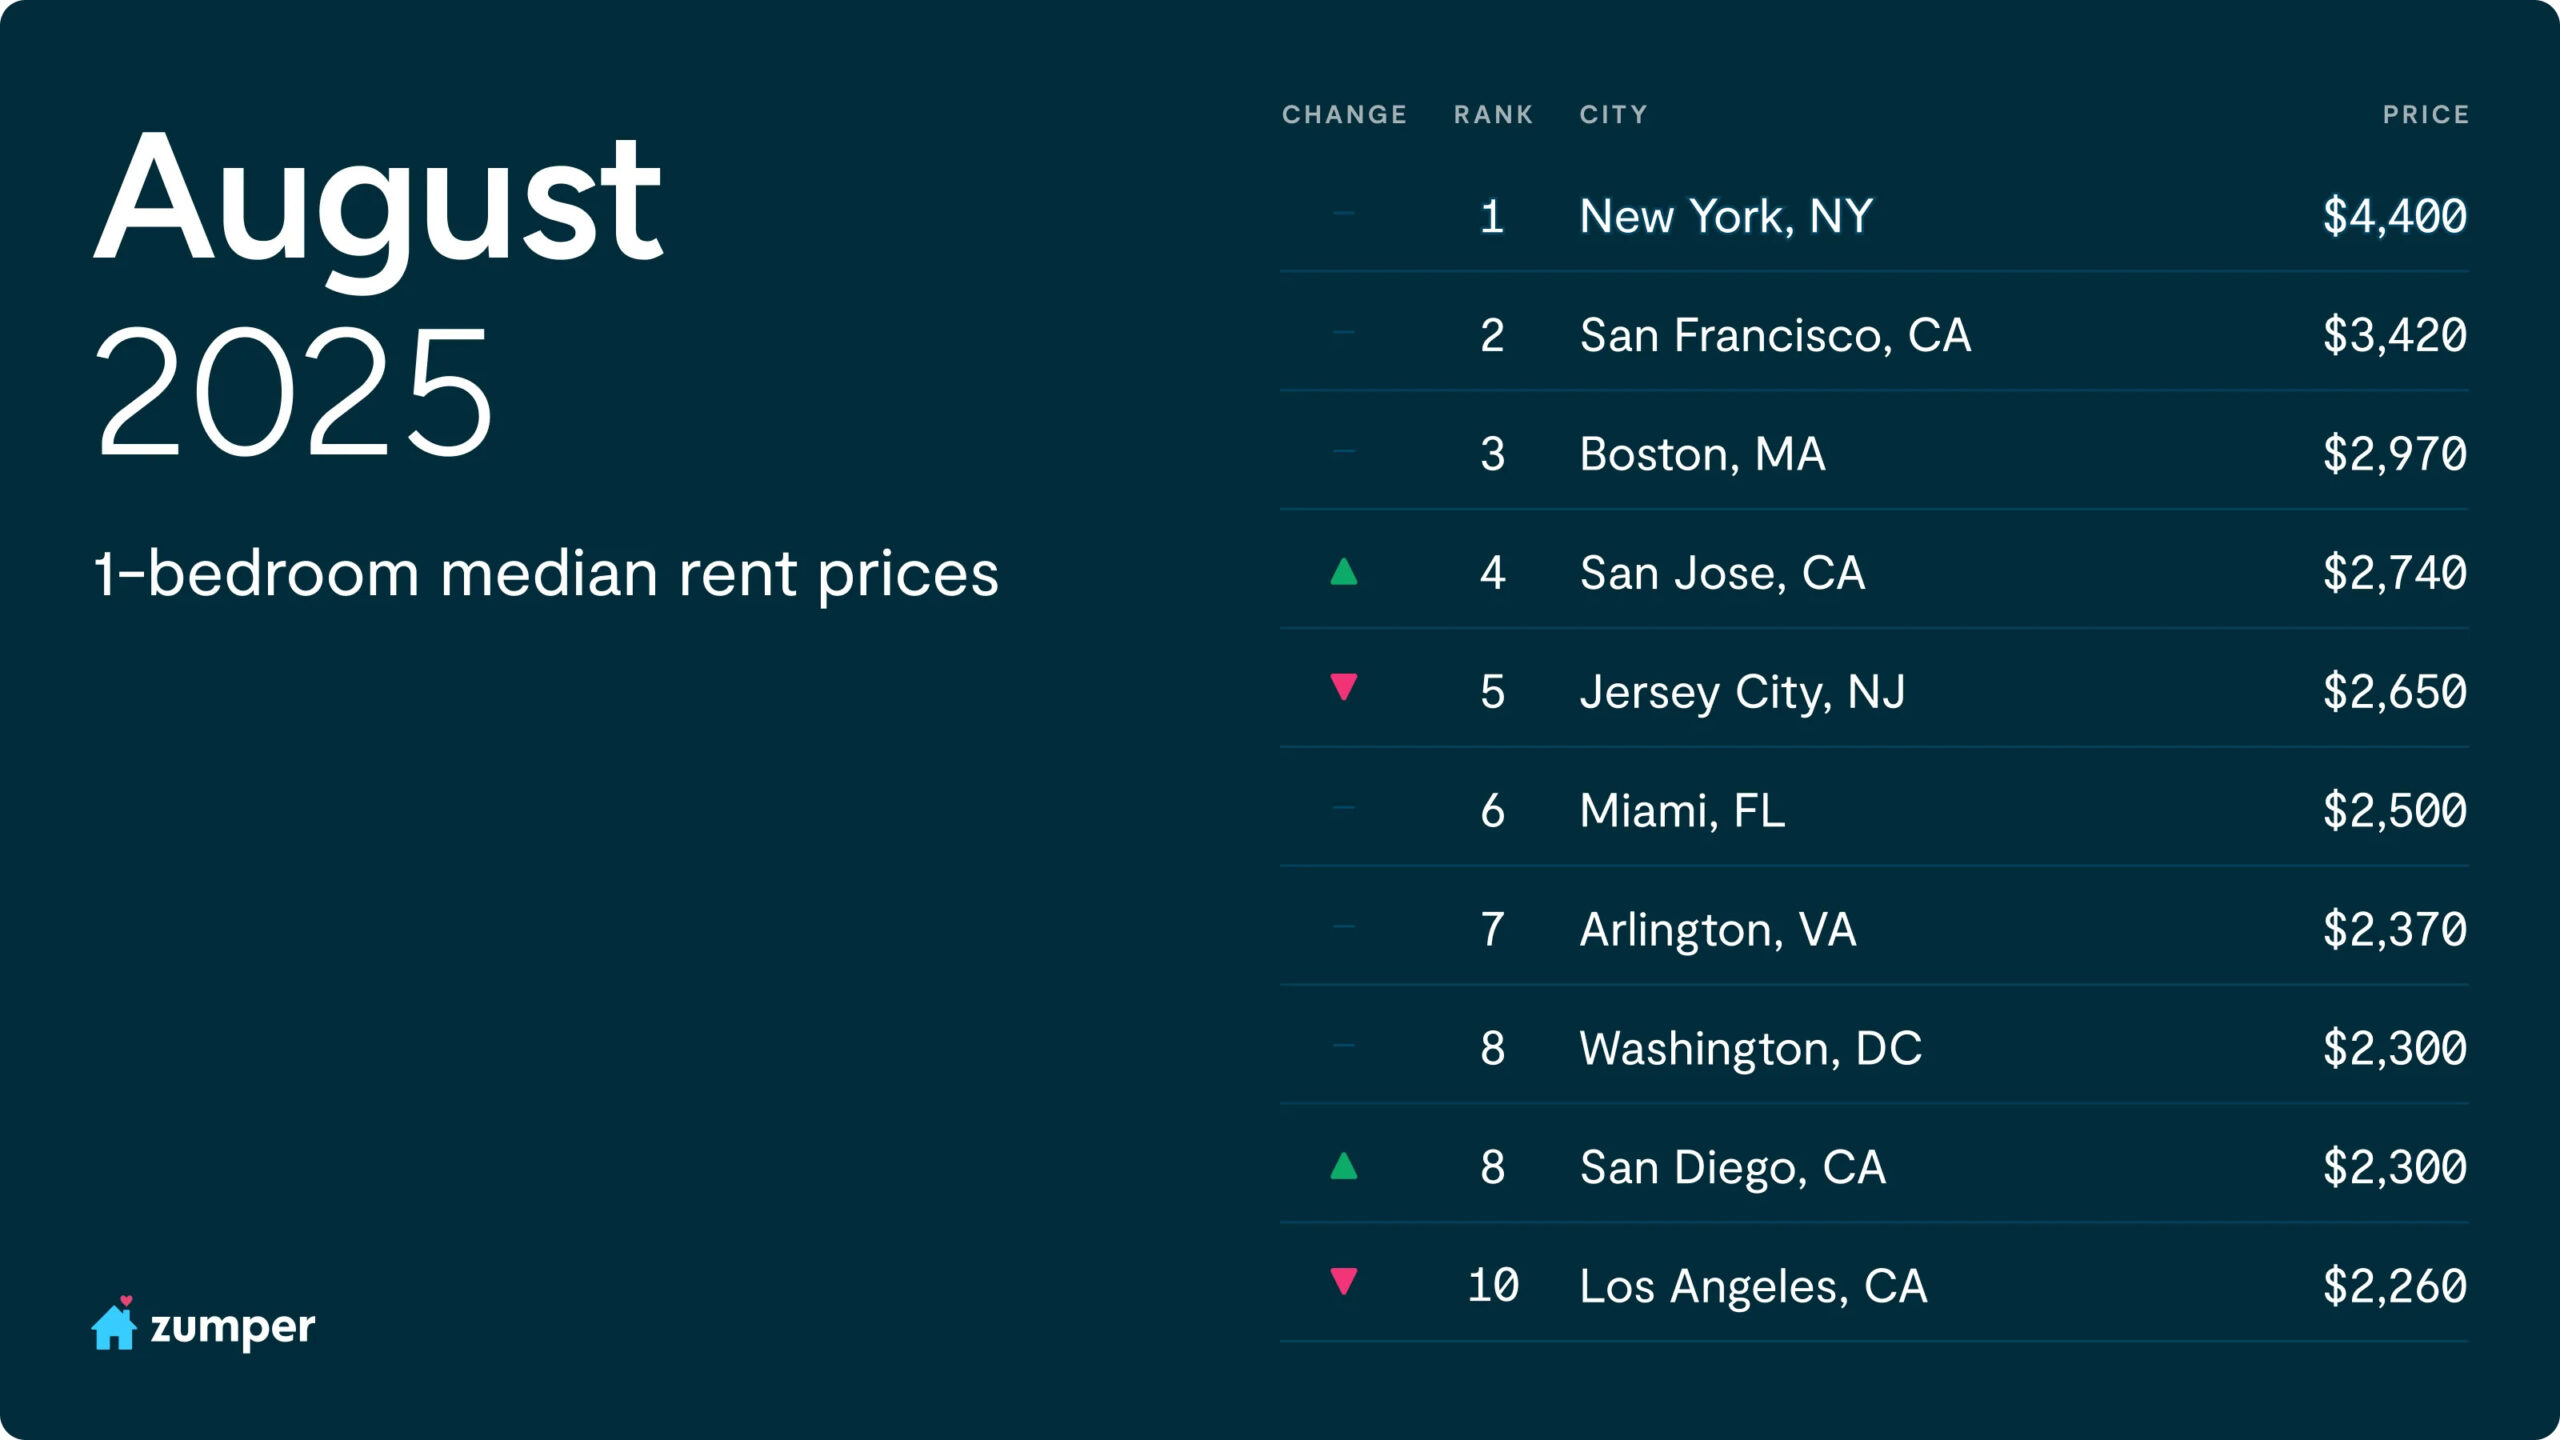The width and height of the screenshot is (2560, 1440).
Task: Click the Zumper house logo icon
Action: click(x=114, y=1324)
